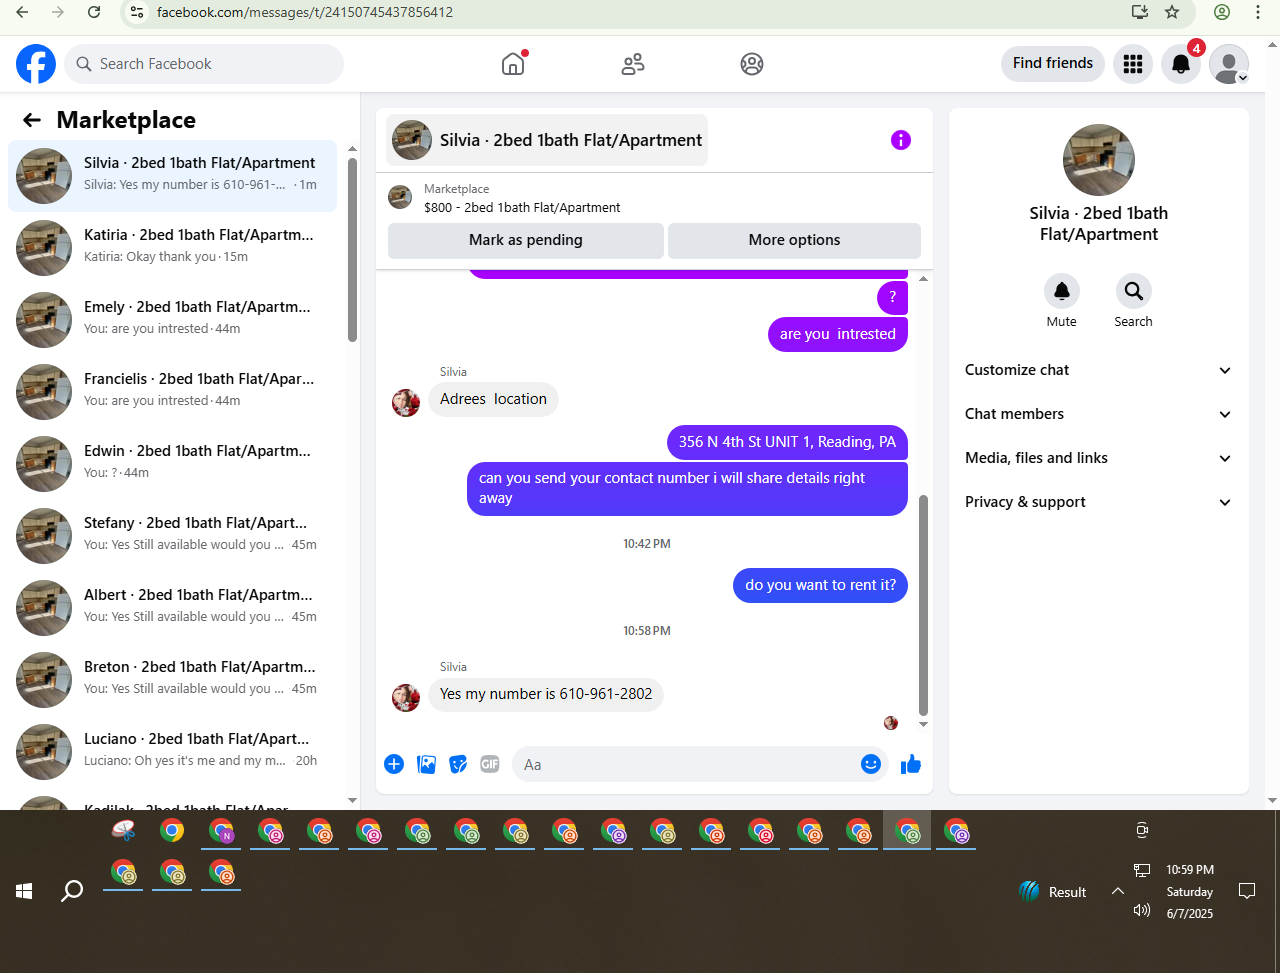Click the message 'Yes my number is 610-961-2802'
Image resolution: width=1280 pixels, height=973 pixels.
[546, 694]
